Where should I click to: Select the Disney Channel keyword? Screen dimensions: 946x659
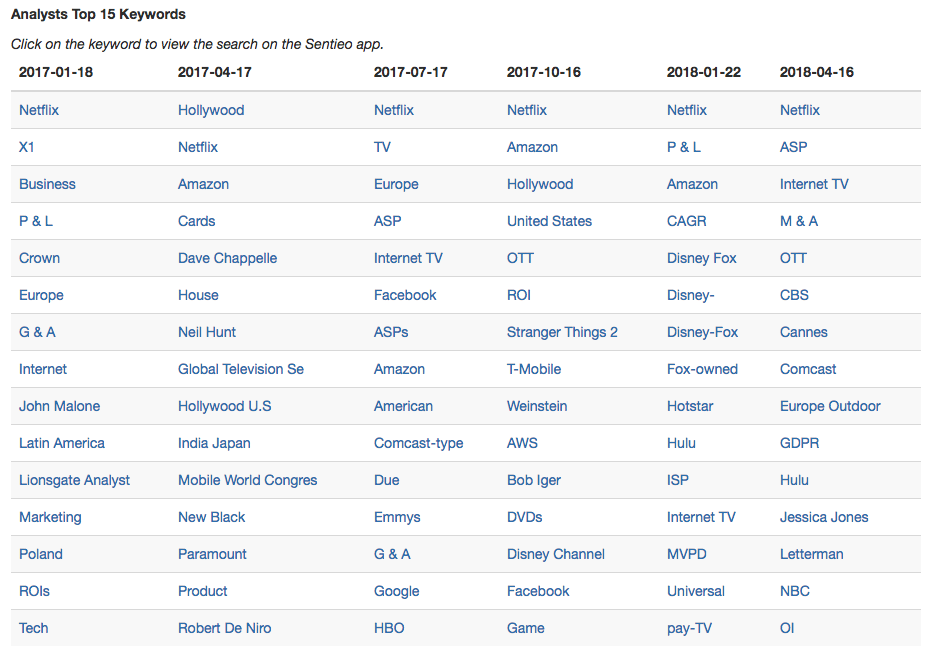click(556, 555)
